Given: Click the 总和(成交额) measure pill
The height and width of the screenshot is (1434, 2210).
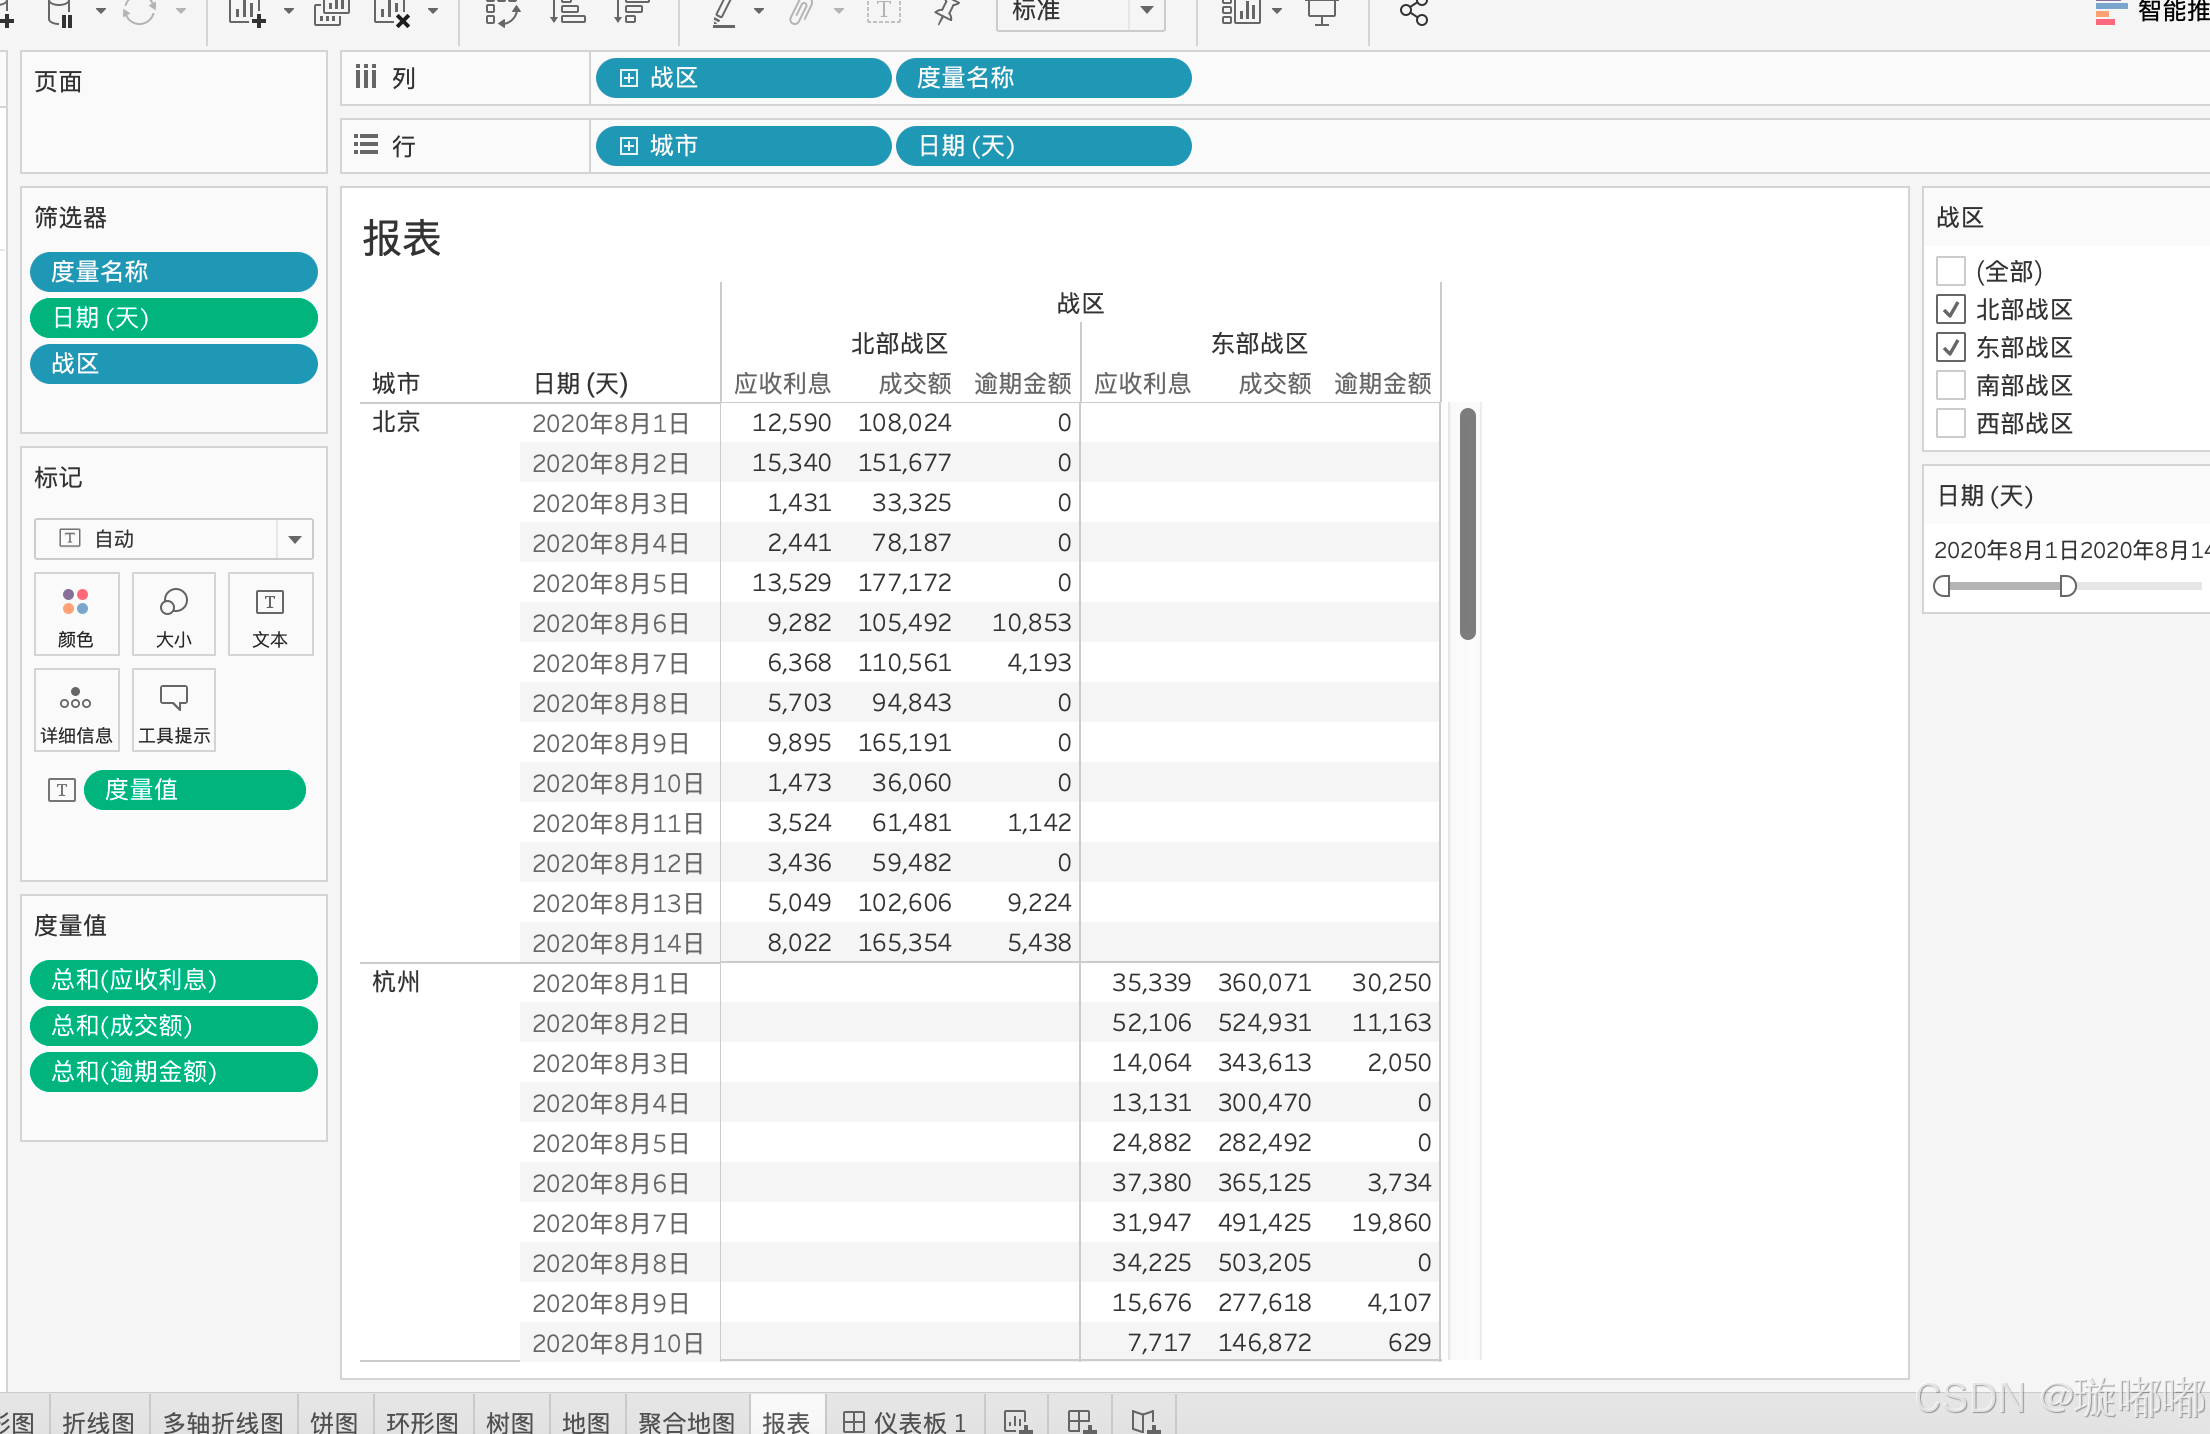Looking at the screenshot, I should click(x=174, y=1026).
